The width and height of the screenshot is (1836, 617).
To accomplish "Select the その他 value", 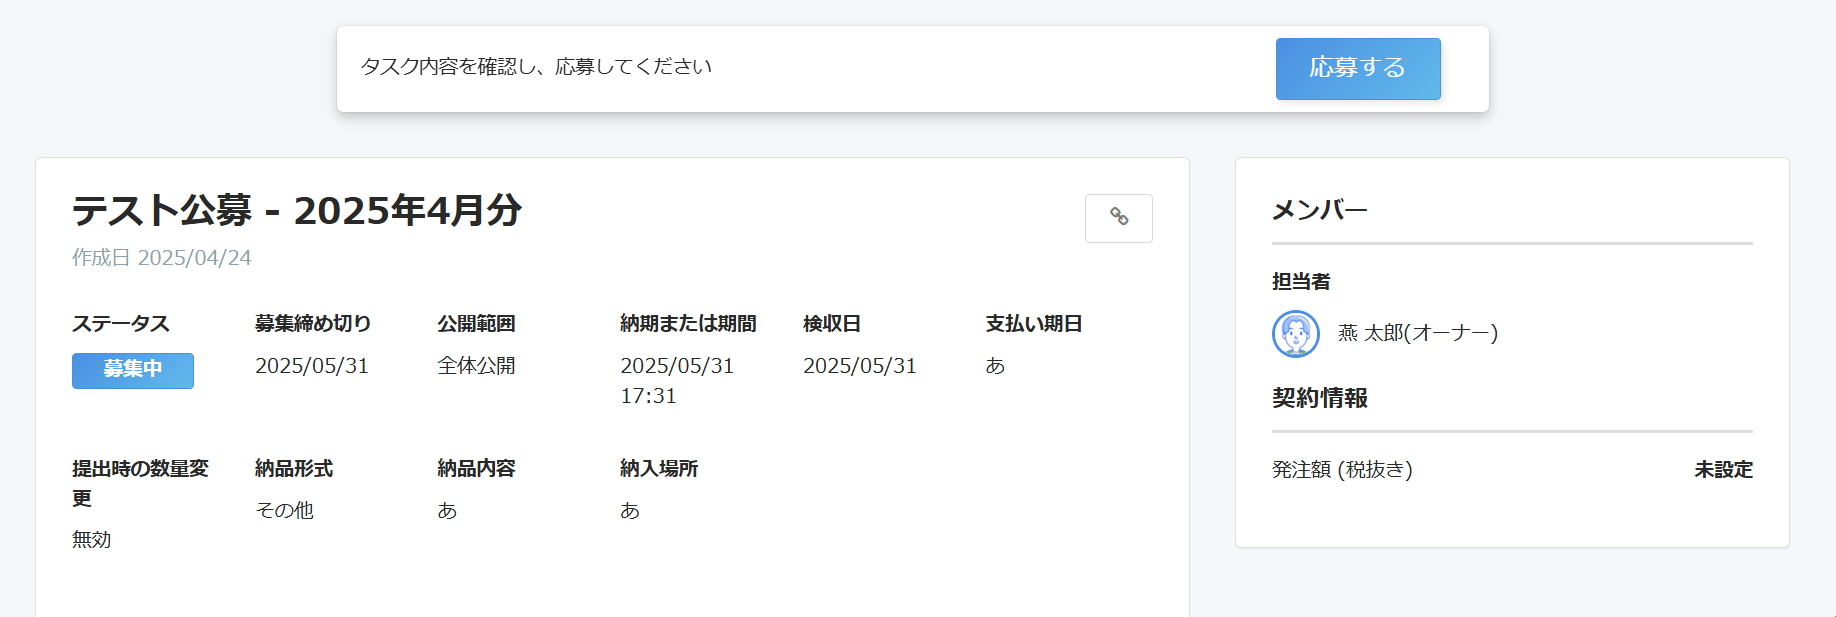I will 284,511.
